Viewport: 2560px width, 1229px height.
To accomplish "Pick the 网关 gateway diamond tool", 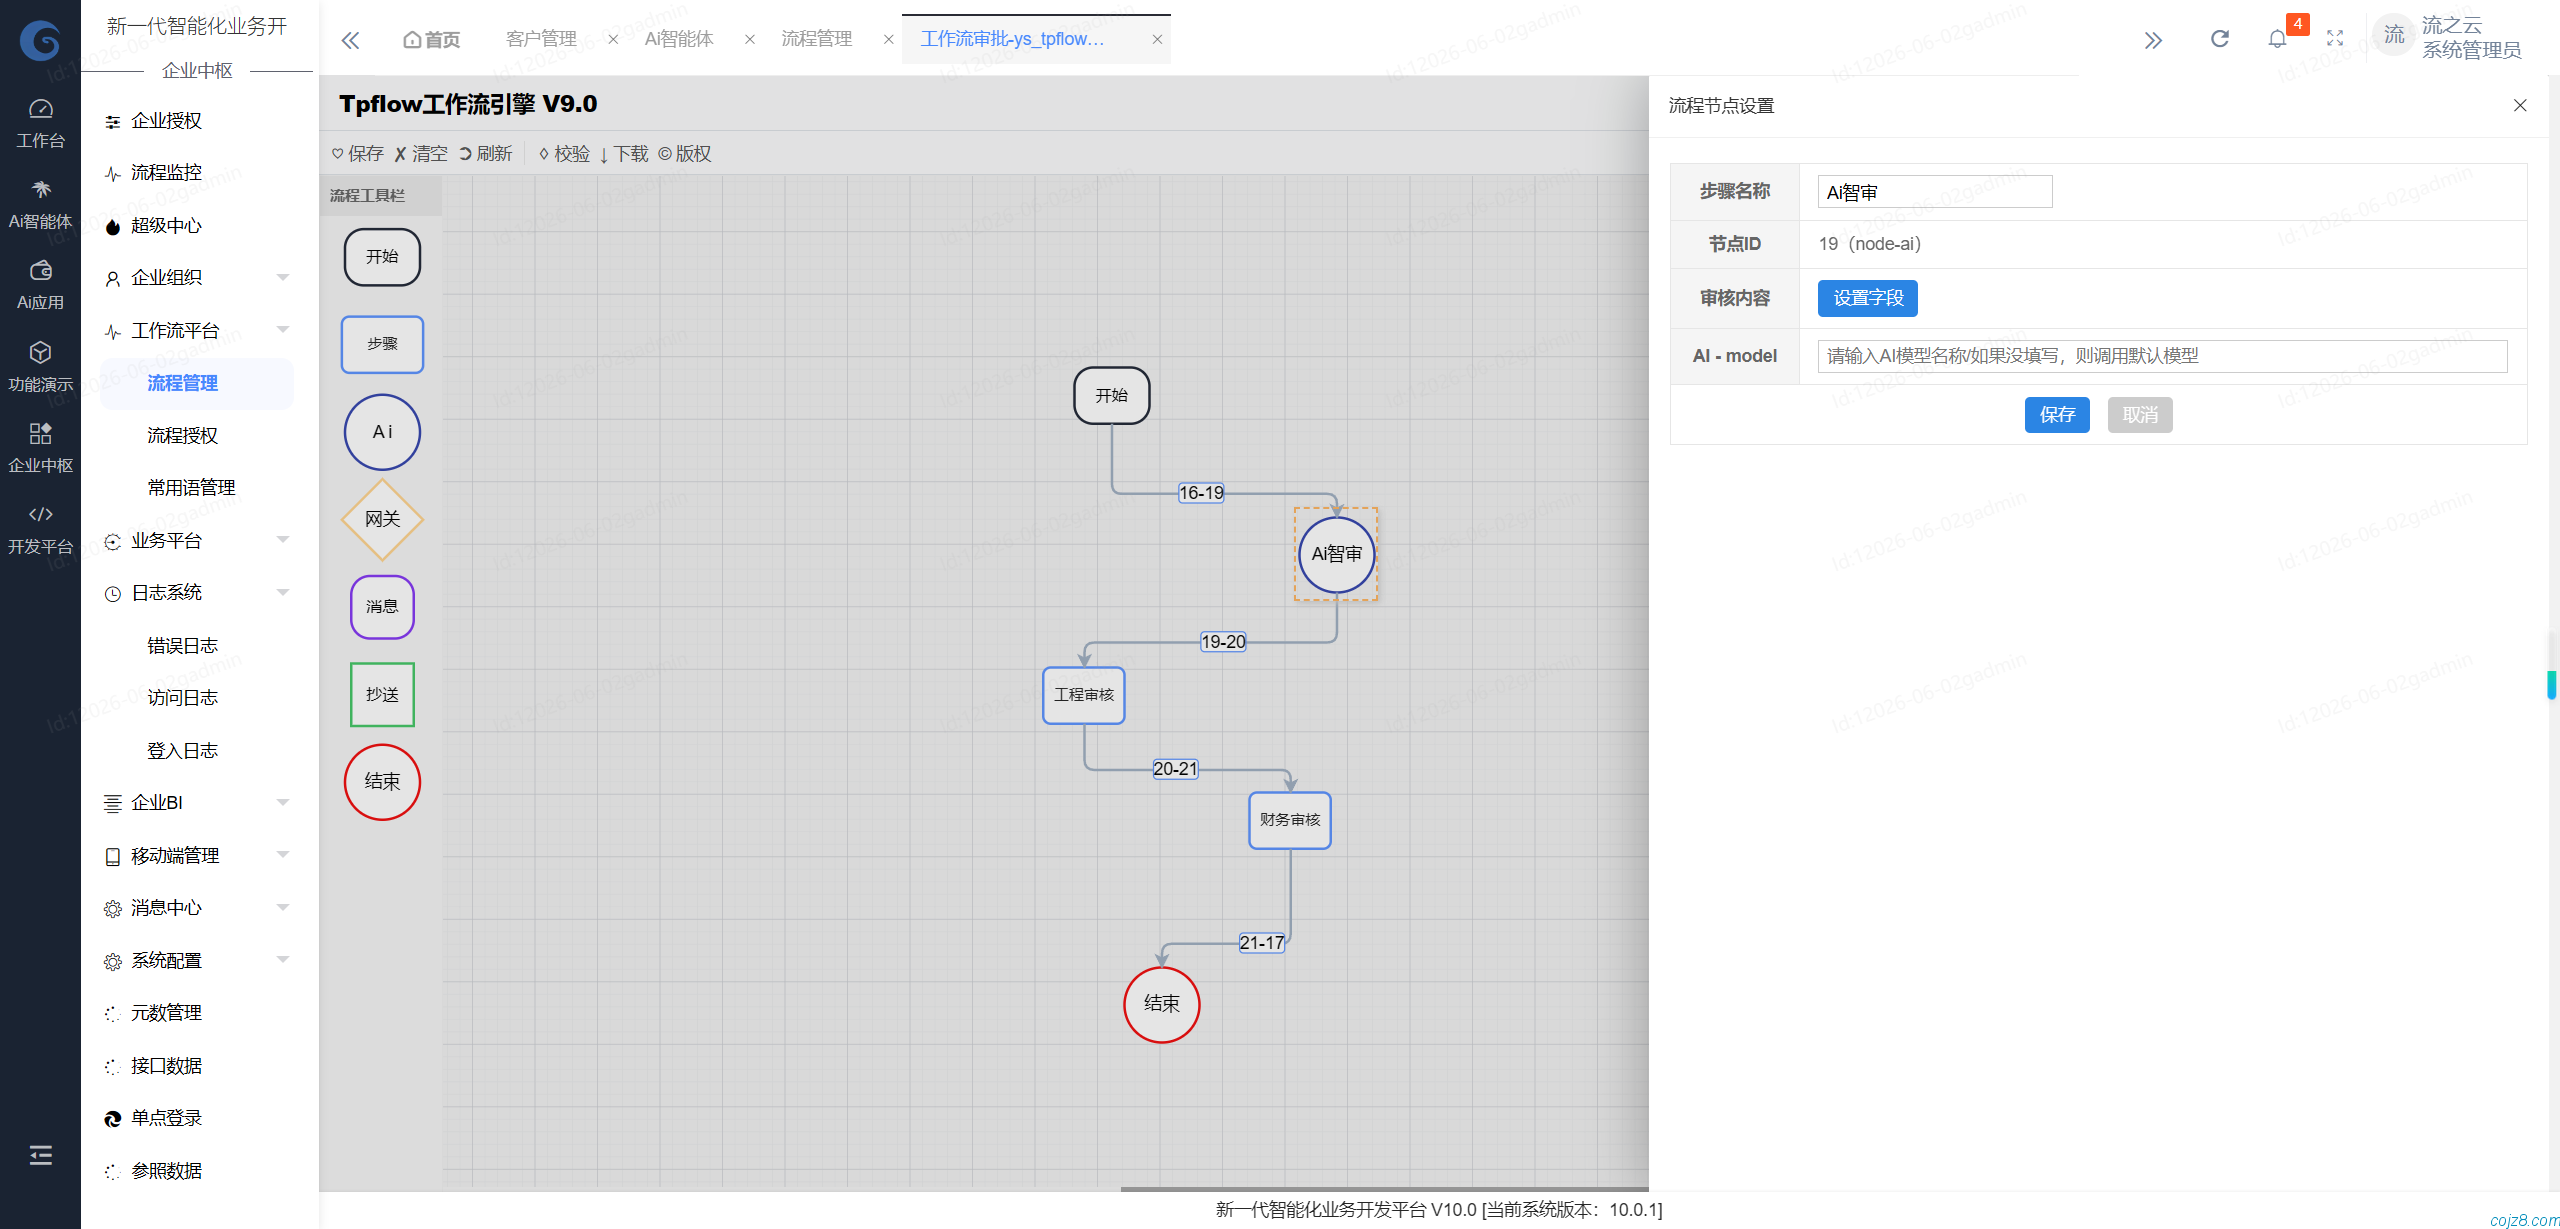I will click(x=382, y=519).
